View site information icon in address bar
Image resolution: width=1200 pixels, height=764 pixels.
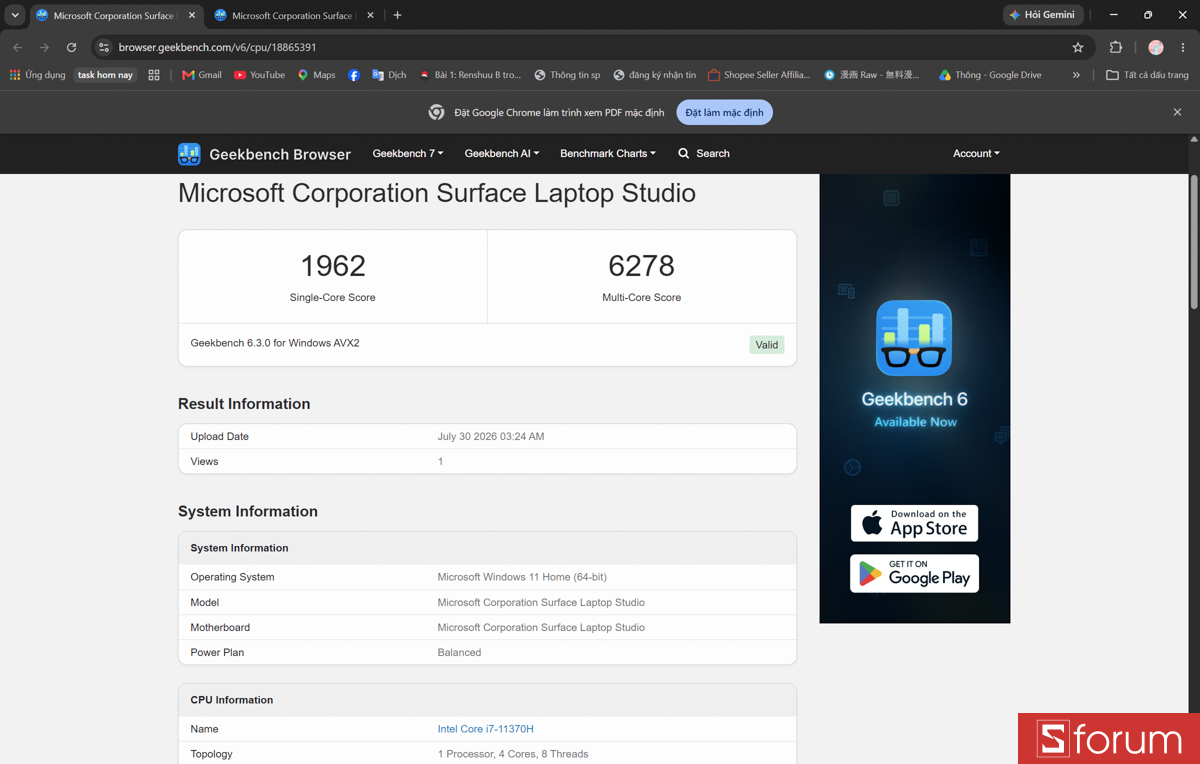(104, 47)
